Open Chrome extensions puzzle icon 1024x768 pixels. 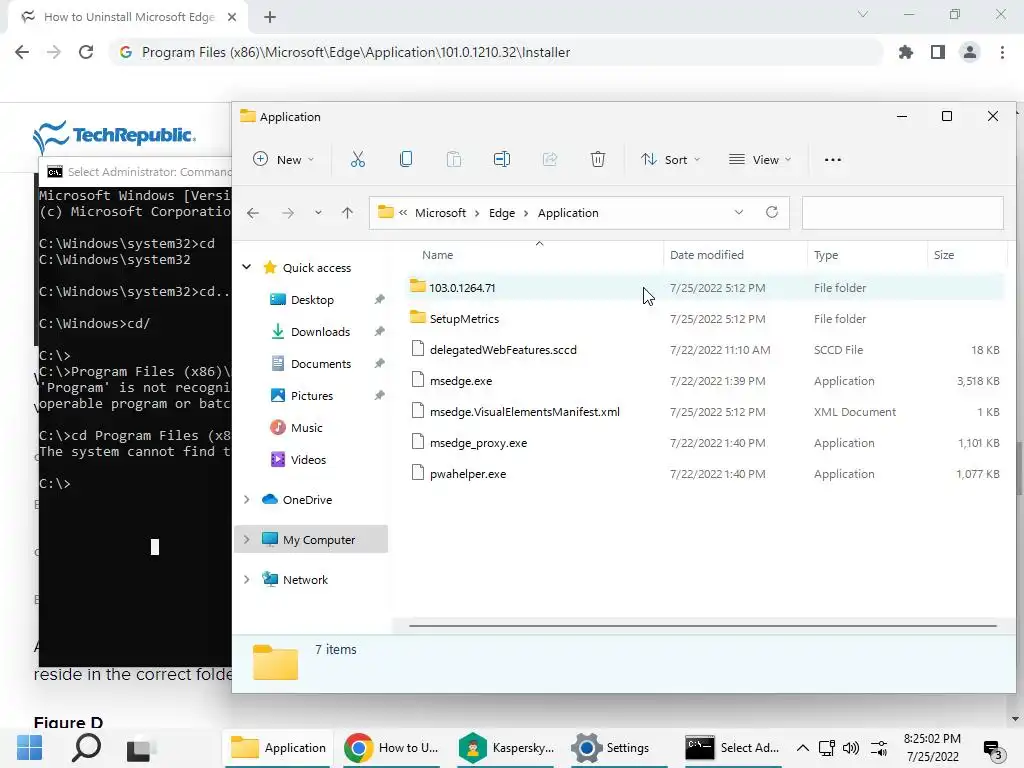[906, 52]
